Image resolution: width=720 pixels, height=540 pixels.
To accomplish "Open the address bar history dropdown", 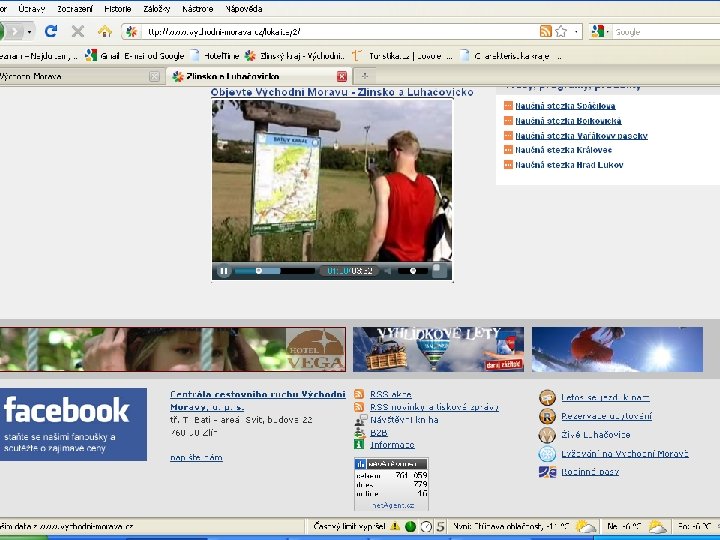I will tap(576, 32).
